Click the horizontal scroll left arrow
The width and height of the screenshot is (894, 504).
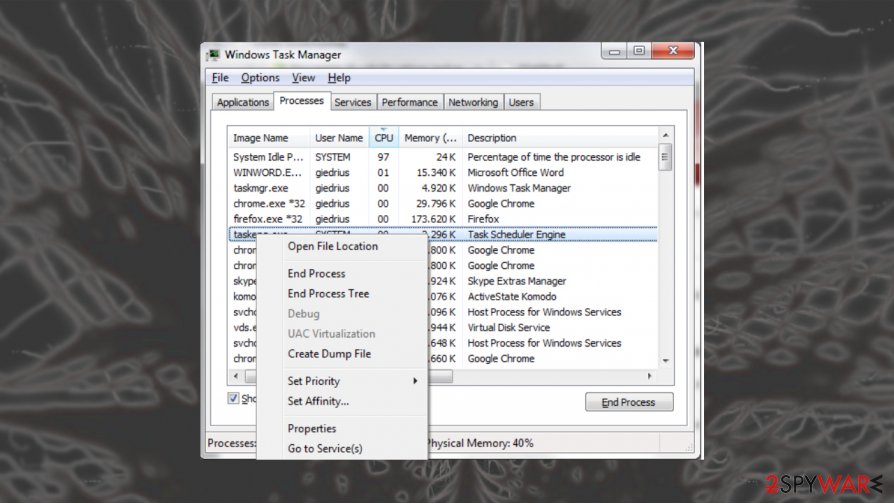point(236,376)
